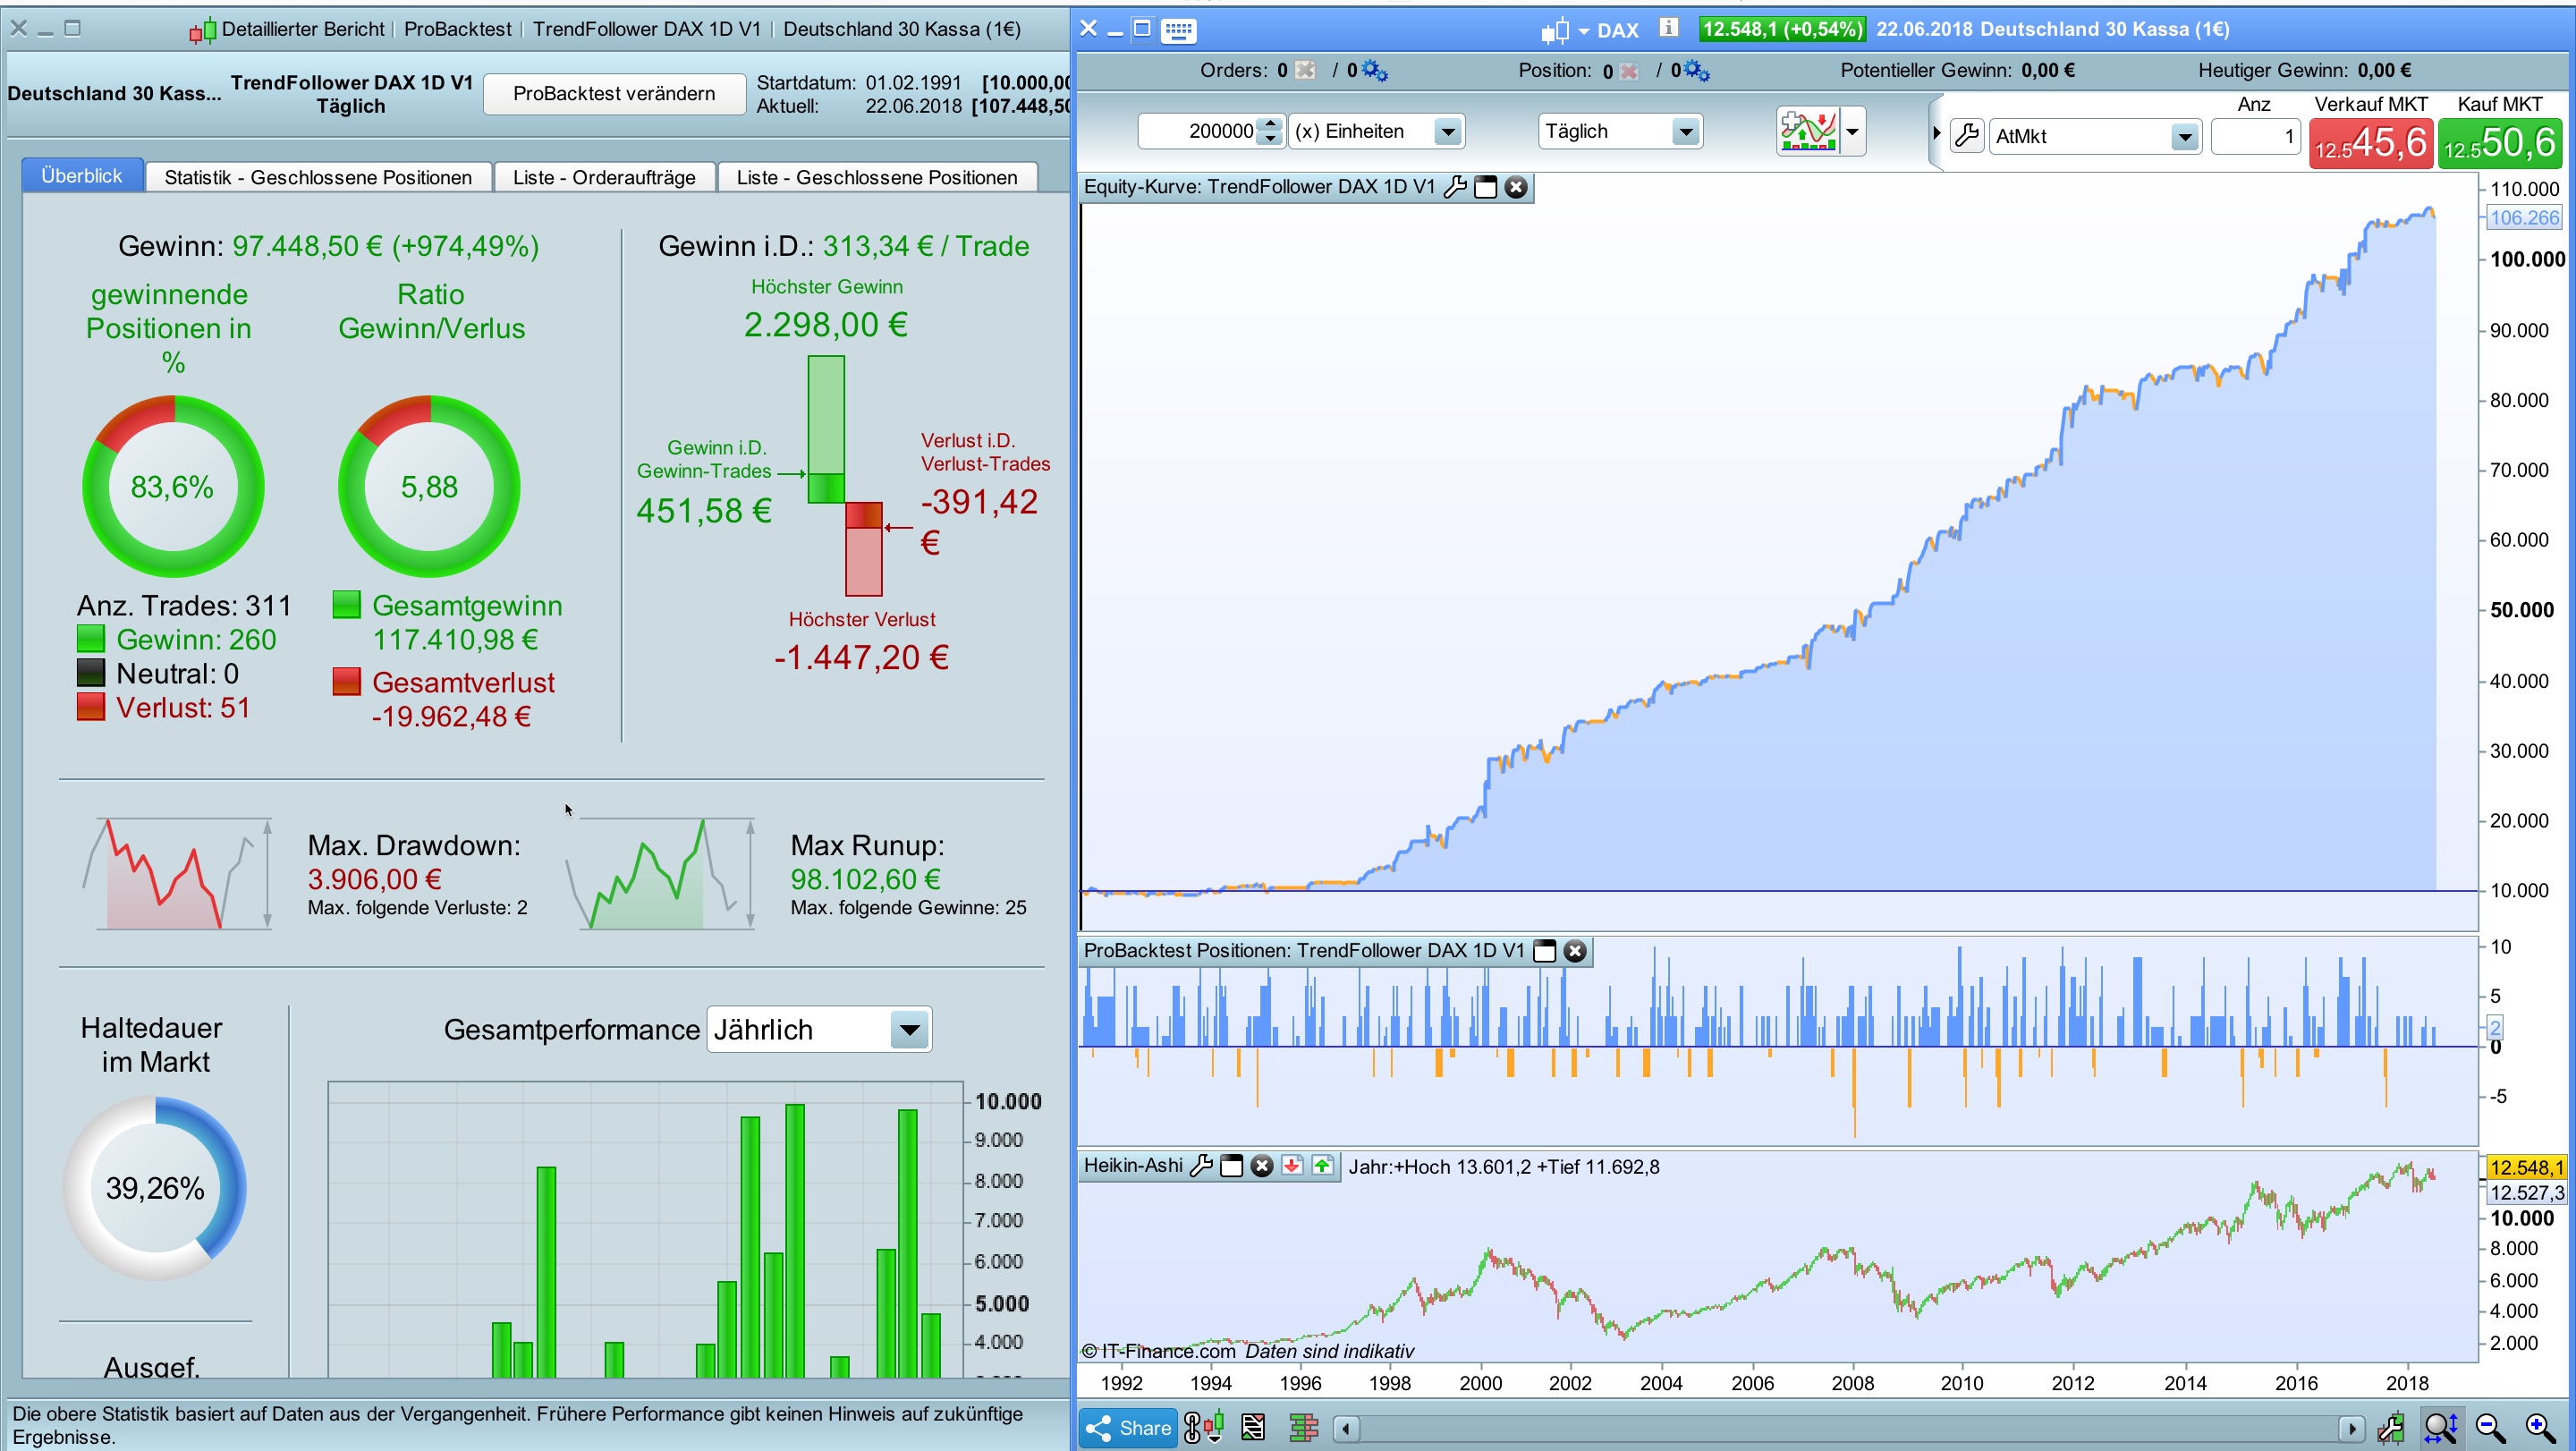
Task: Open the DAX instrument info icon
Action: coord(1667,28)
